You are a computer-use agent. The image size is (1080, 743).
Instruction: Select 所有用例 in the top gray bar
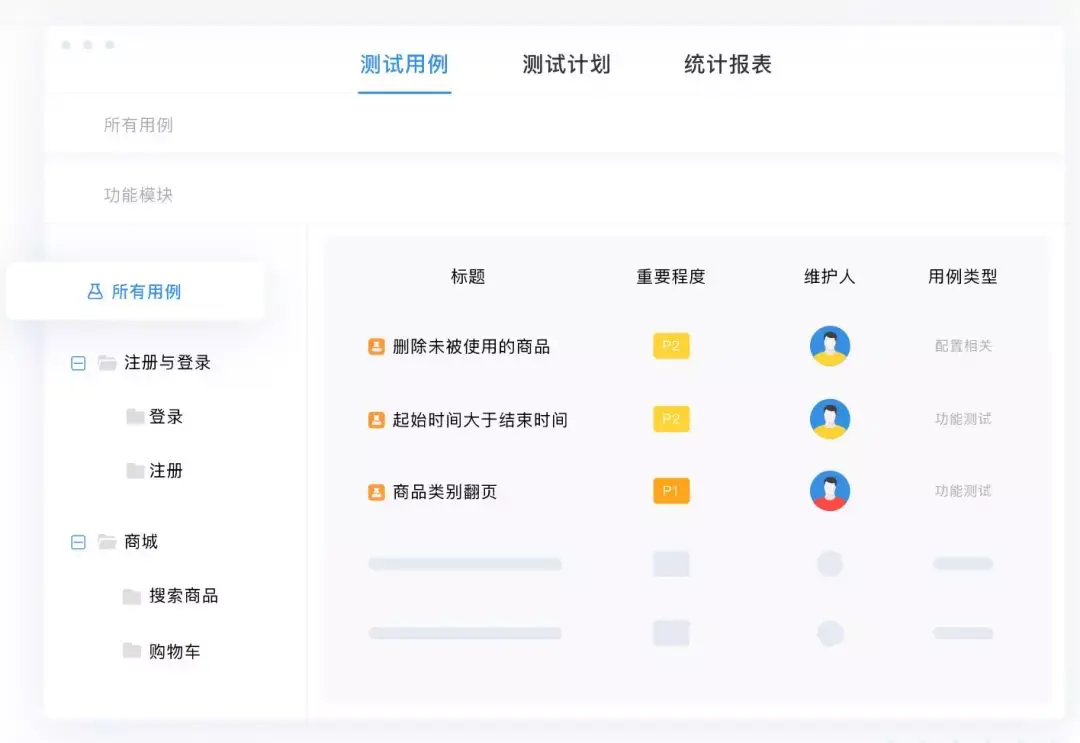pyautogui.click(x=138, y=125)
